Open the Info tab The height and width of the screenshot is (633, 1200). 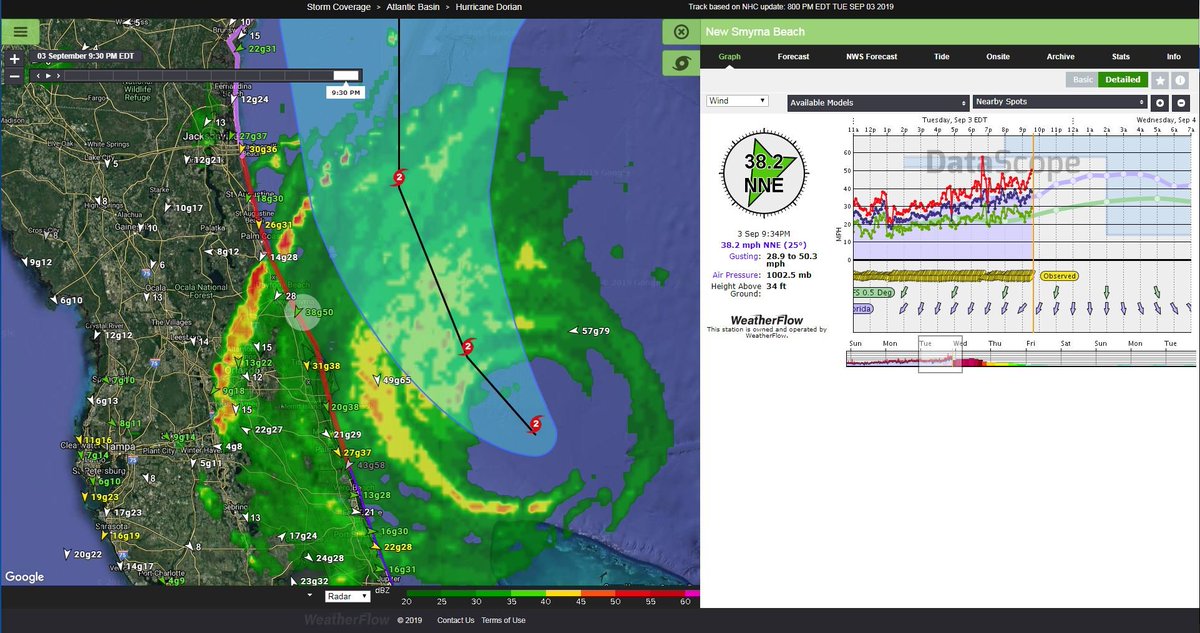(1173, 57)
